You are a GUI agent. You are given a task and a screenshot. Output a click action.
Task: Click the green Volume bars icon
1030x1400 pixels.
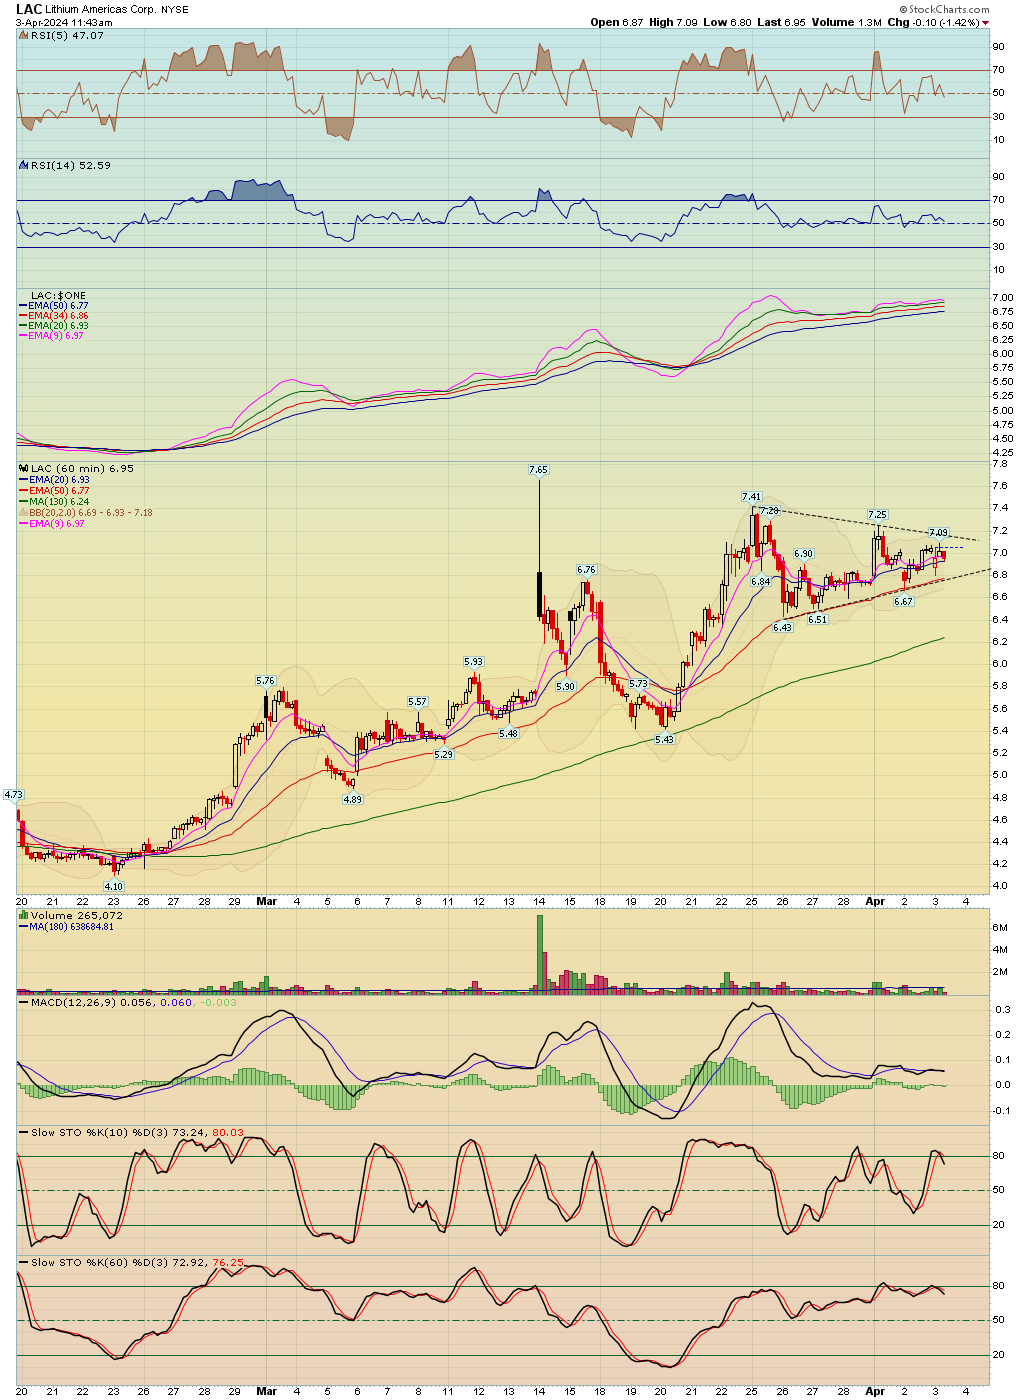pyautogui.click(x=24, y=916)
